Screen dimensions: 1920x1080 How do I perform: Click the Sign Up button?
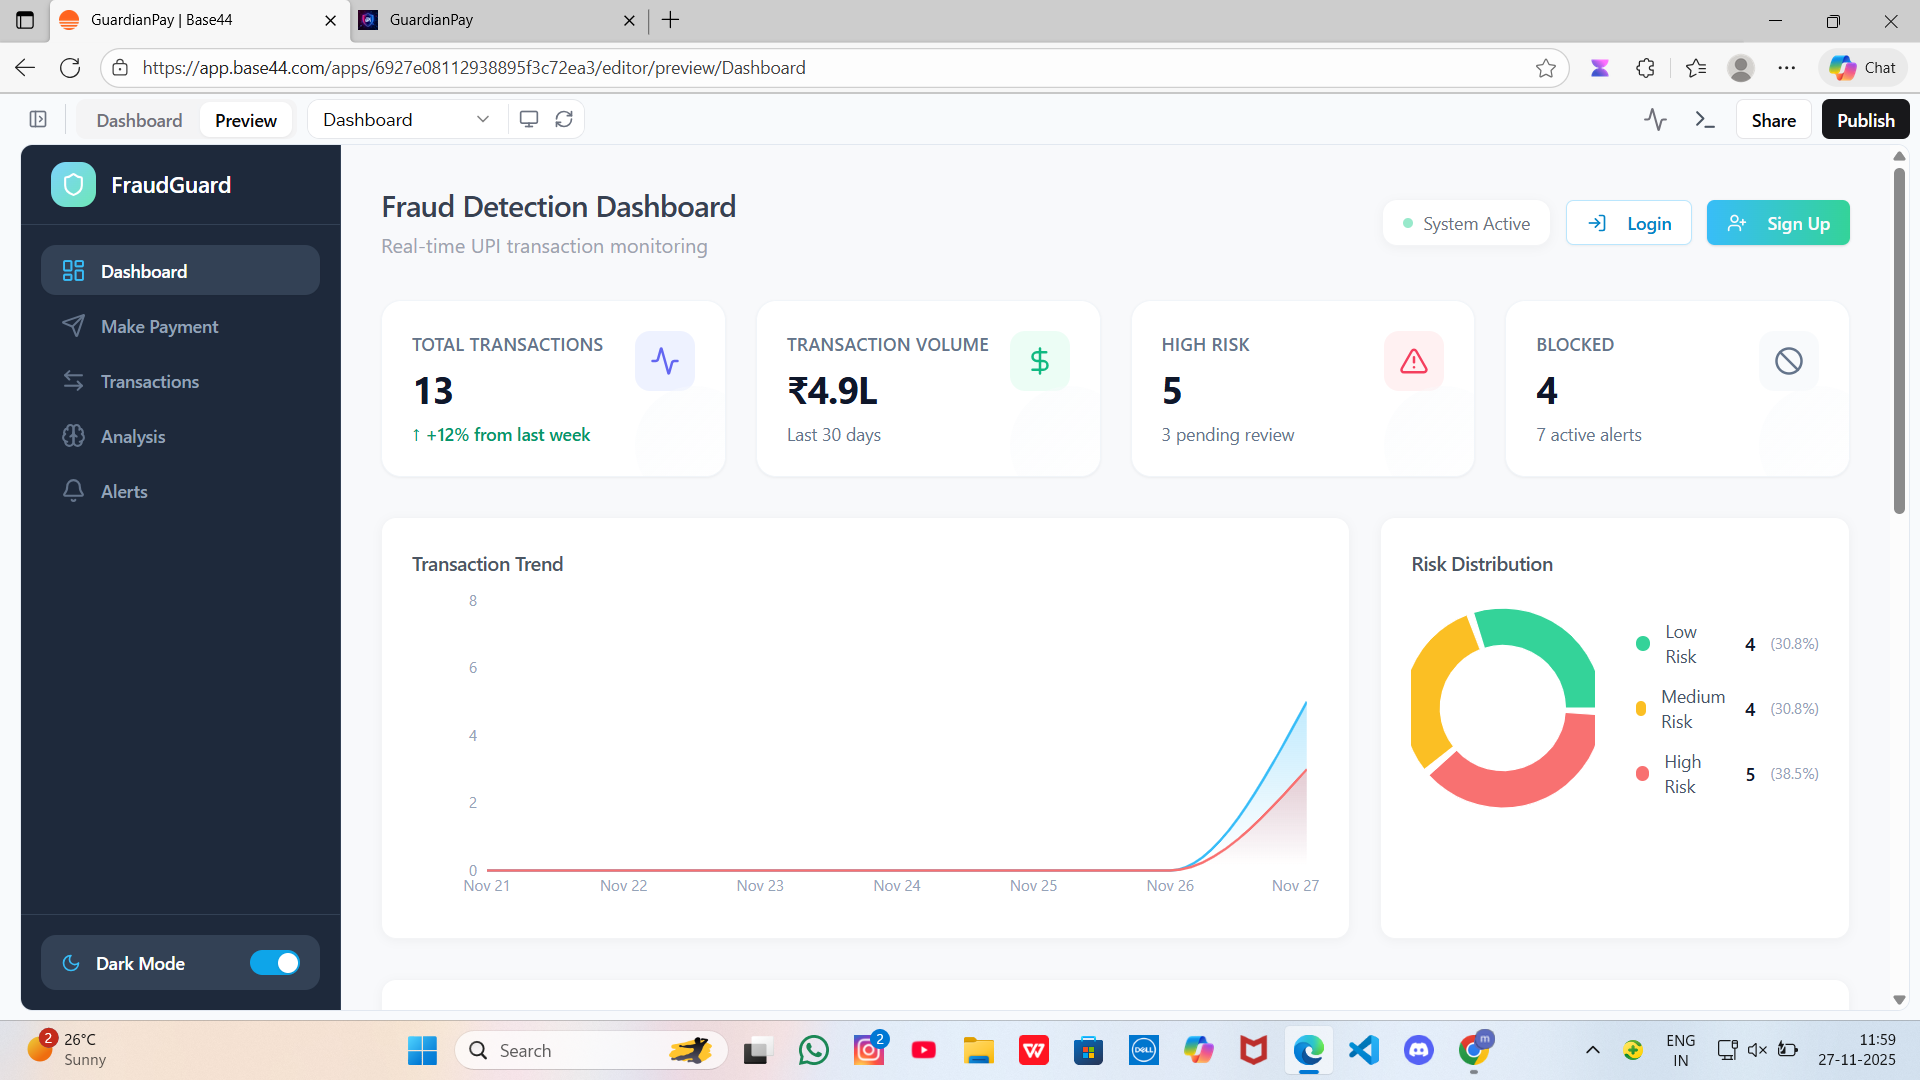(1778, 222)
